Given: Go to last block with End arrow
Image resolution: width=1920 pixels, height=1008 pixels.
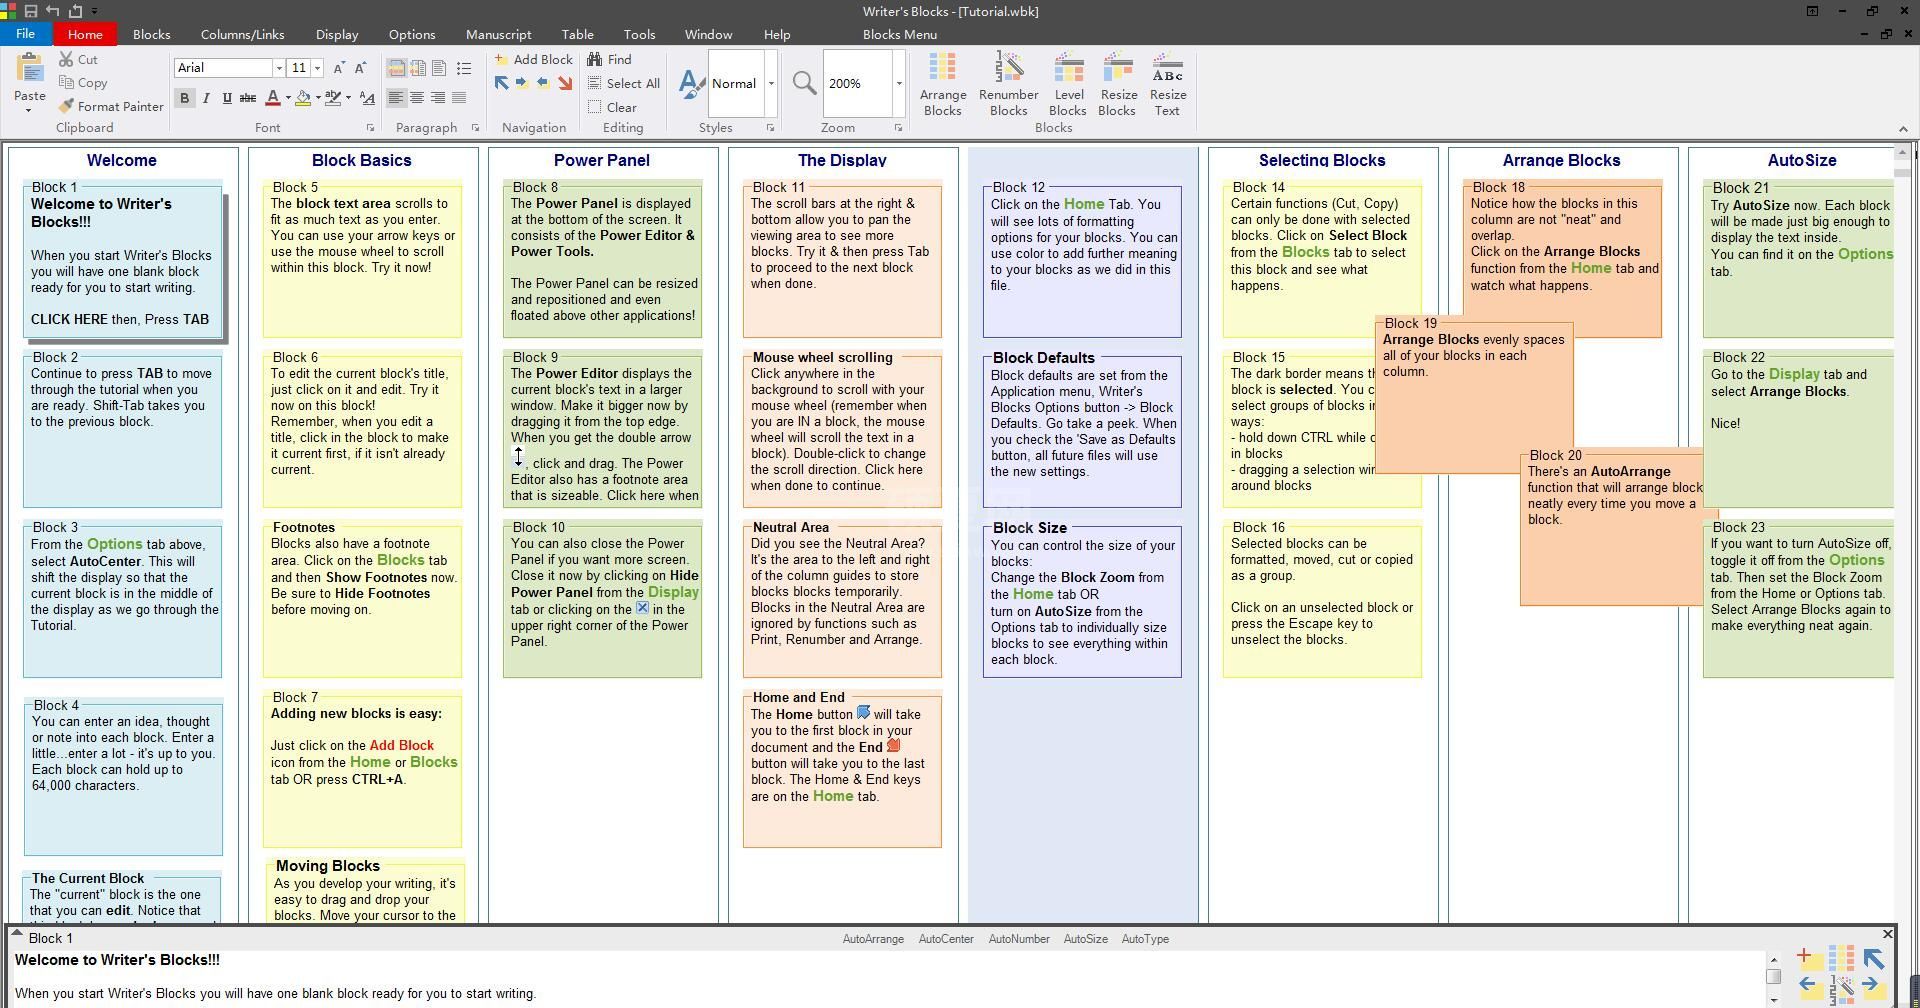Looking at the screenshot, I should 565,83.
